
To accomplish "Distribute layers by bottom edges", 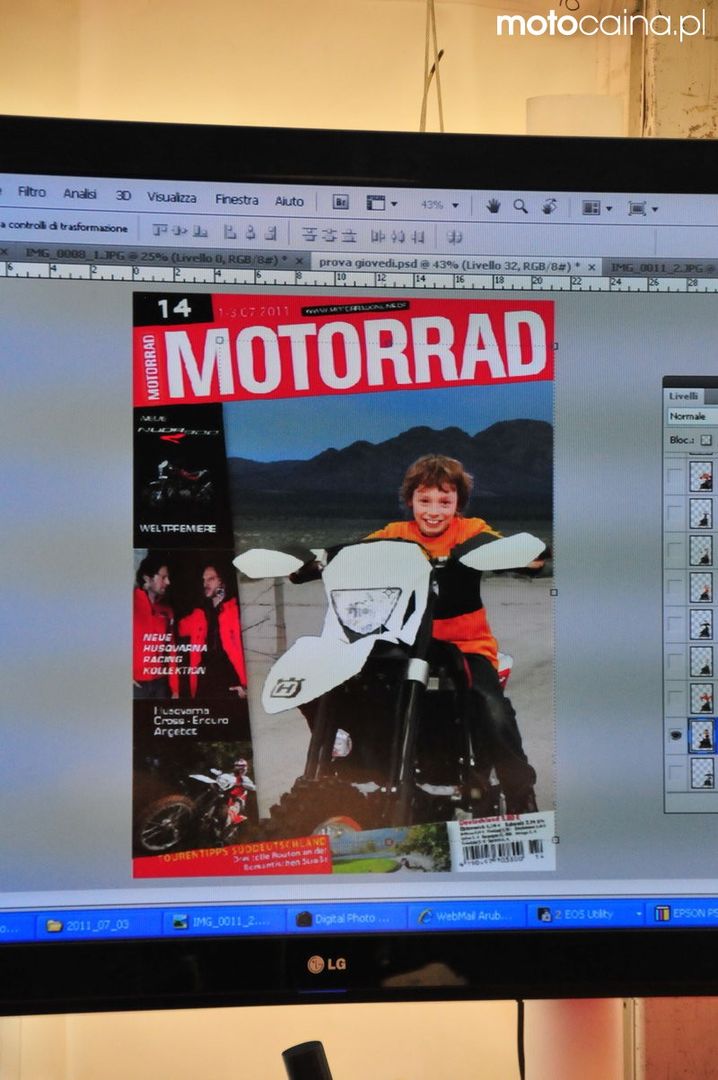I will 349,236.
